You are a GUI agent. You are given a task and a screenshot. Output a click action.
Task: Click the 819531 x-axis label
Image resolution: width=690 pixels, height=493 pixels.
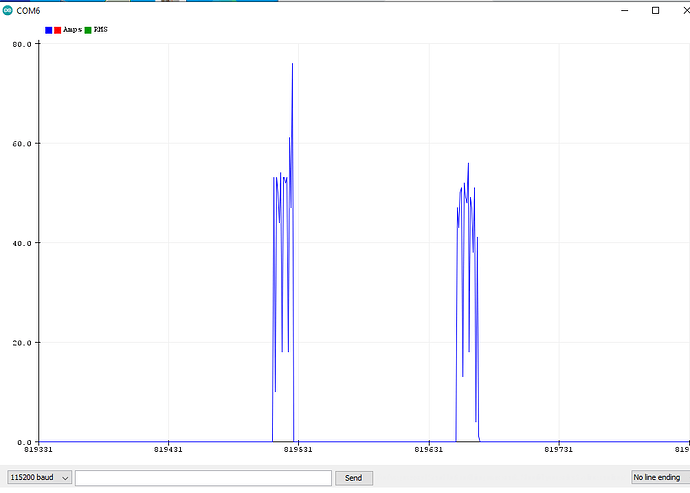298,449
